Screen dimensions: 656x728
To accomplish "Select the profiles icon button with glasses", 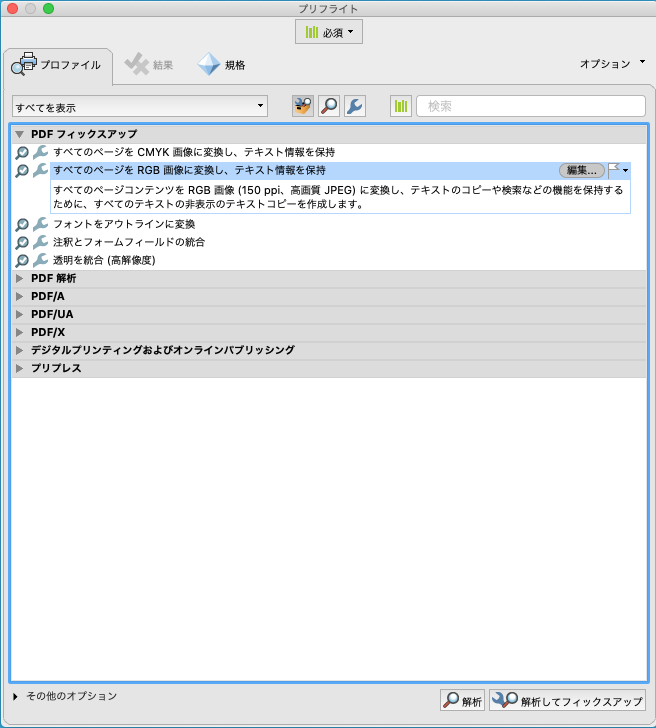I will (303, 106).
